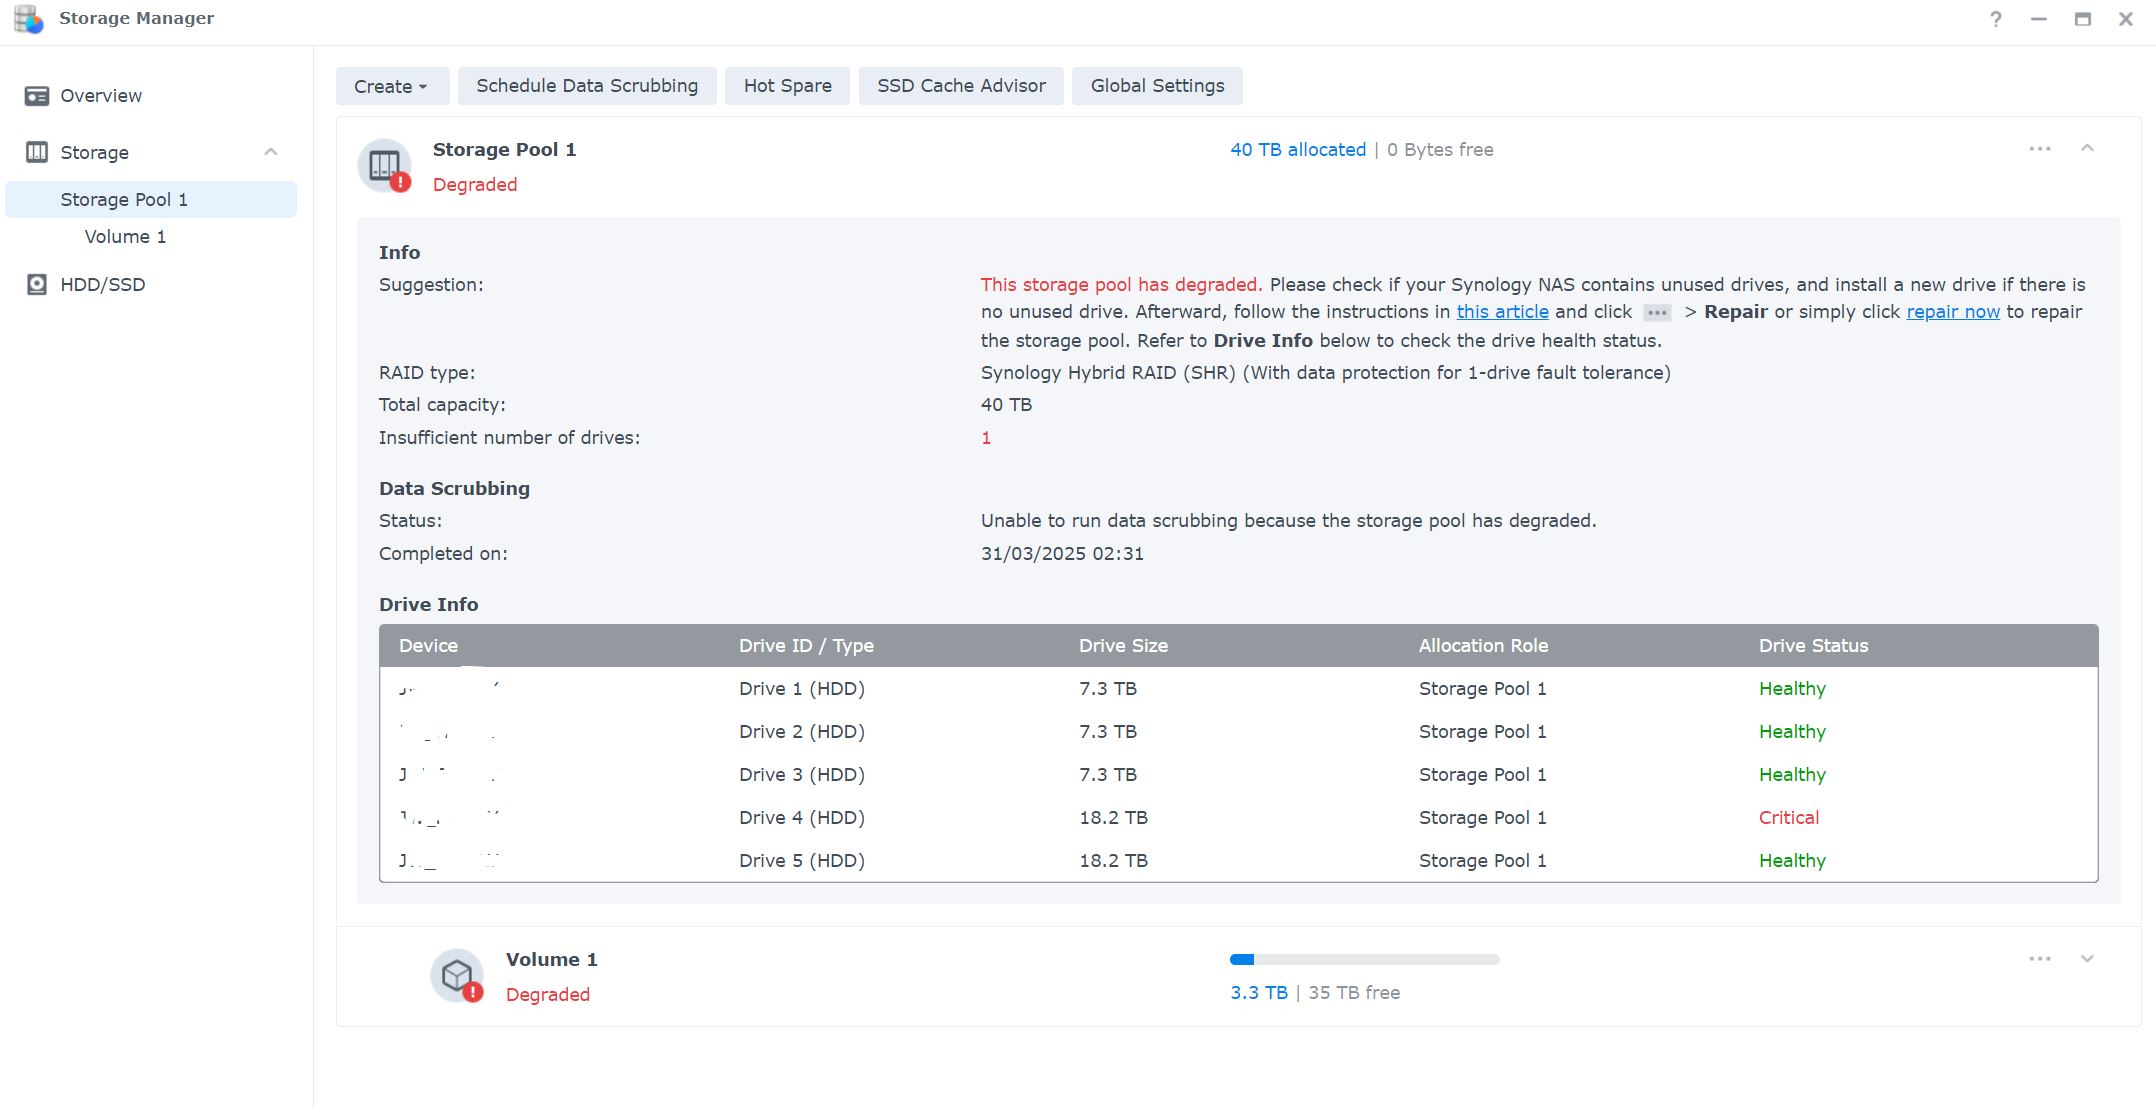This screenshot has width=2156, height=1109.
Task: Click the Synology Hybrid RAID type value
Action: coord(1325,373)
